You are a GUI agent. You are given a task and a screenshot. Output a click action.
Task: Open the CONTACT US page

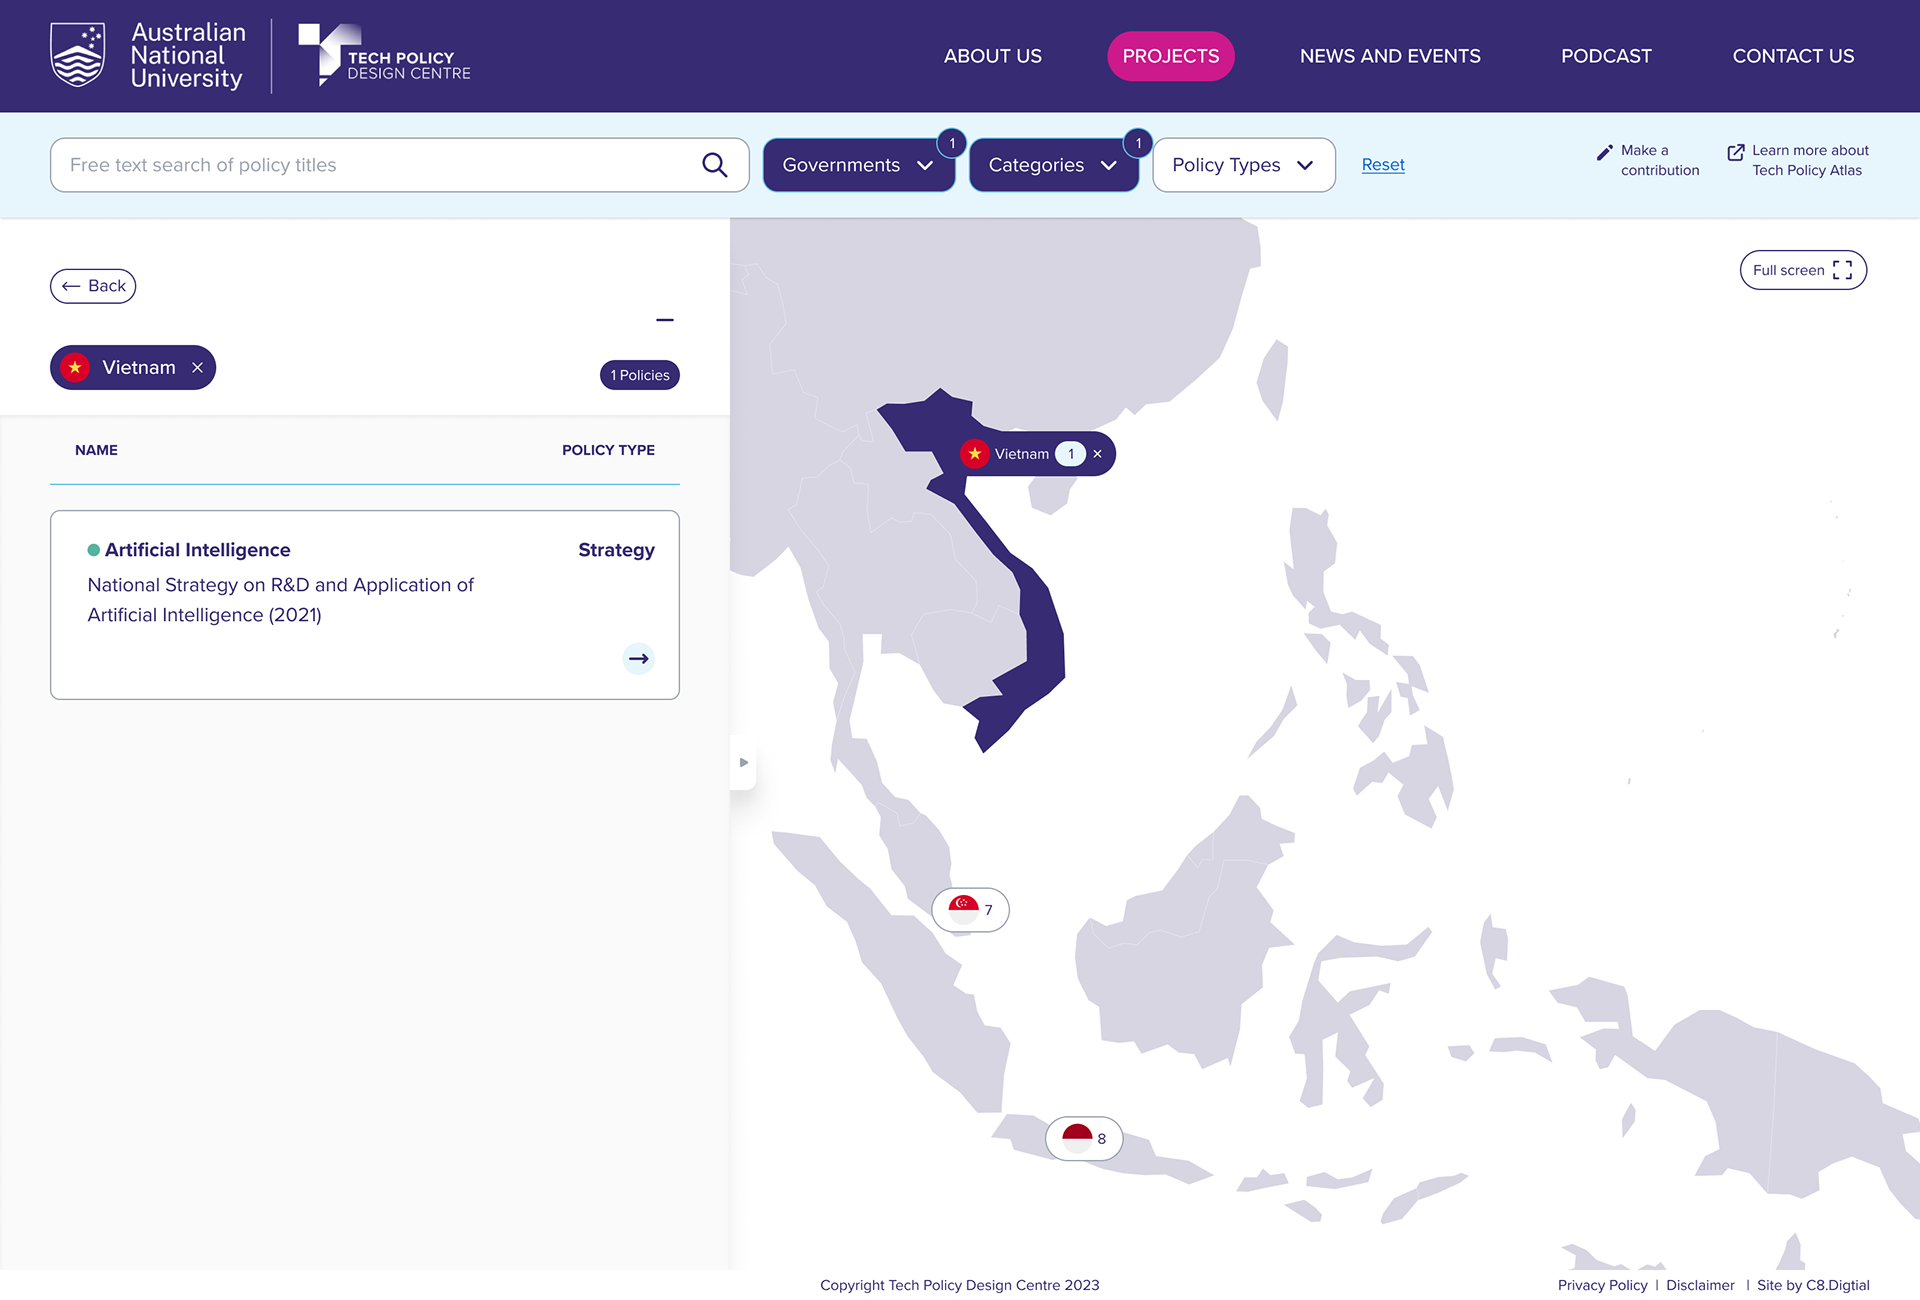[x=1793, y=56]
